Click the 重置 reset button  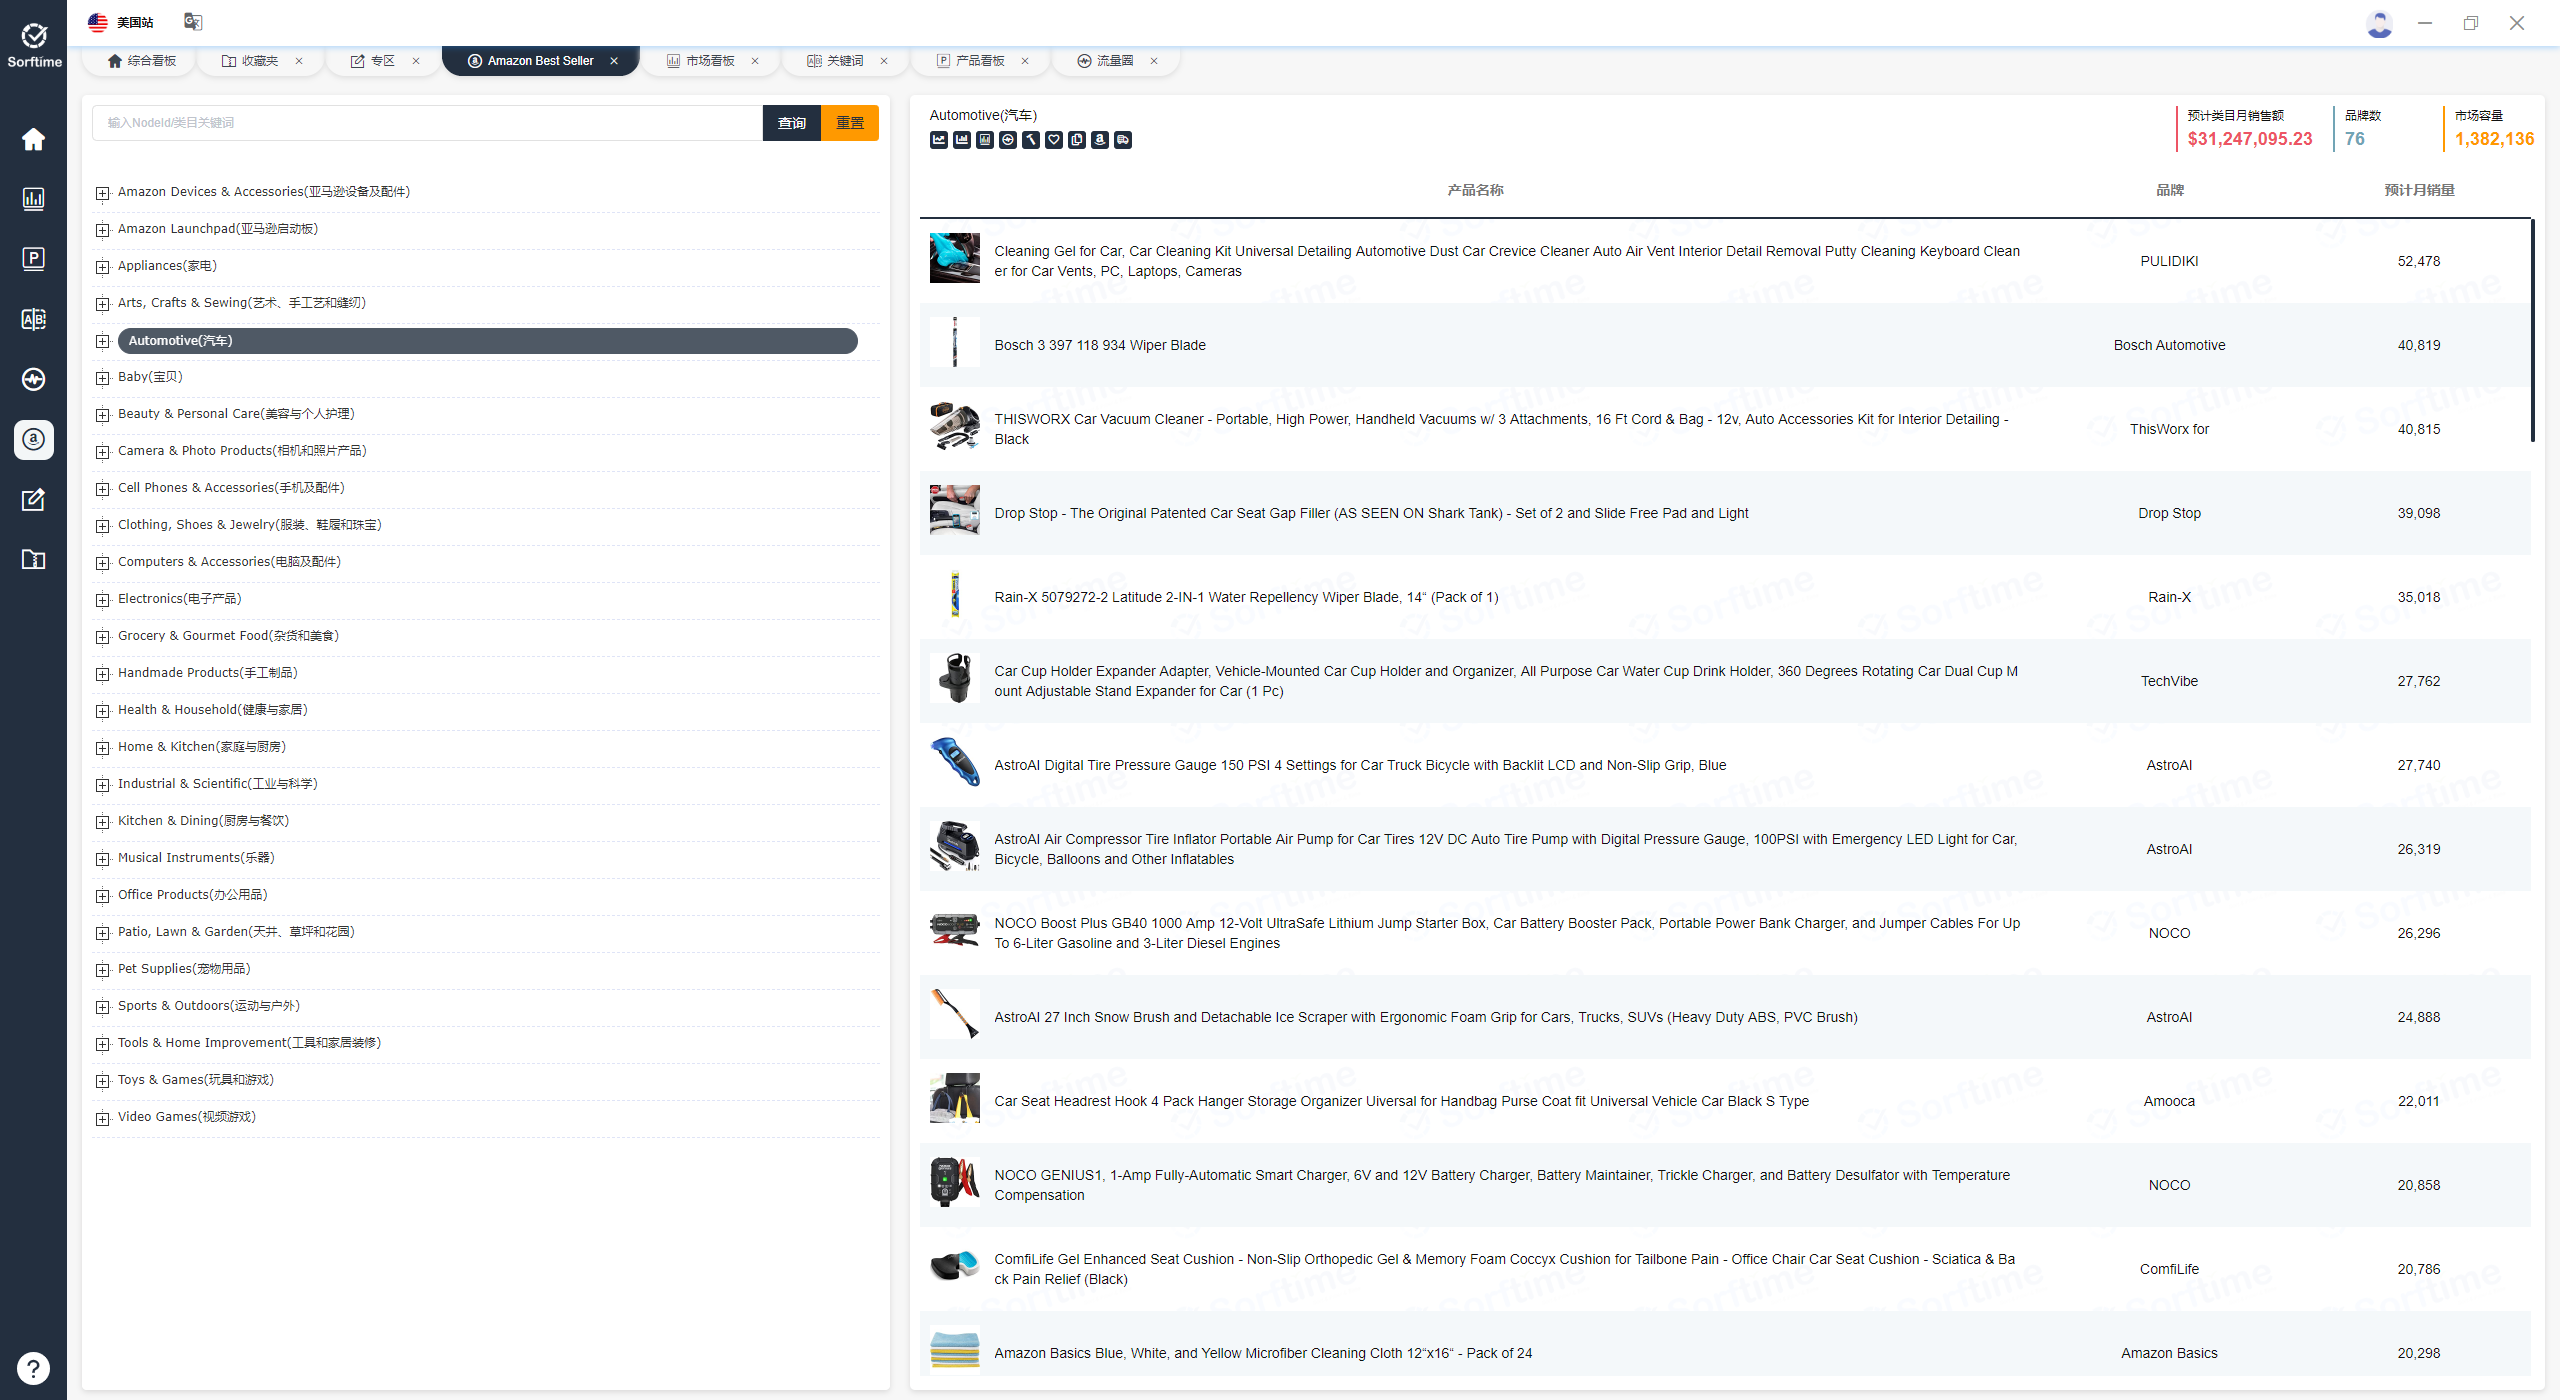[x=850, y=123]
